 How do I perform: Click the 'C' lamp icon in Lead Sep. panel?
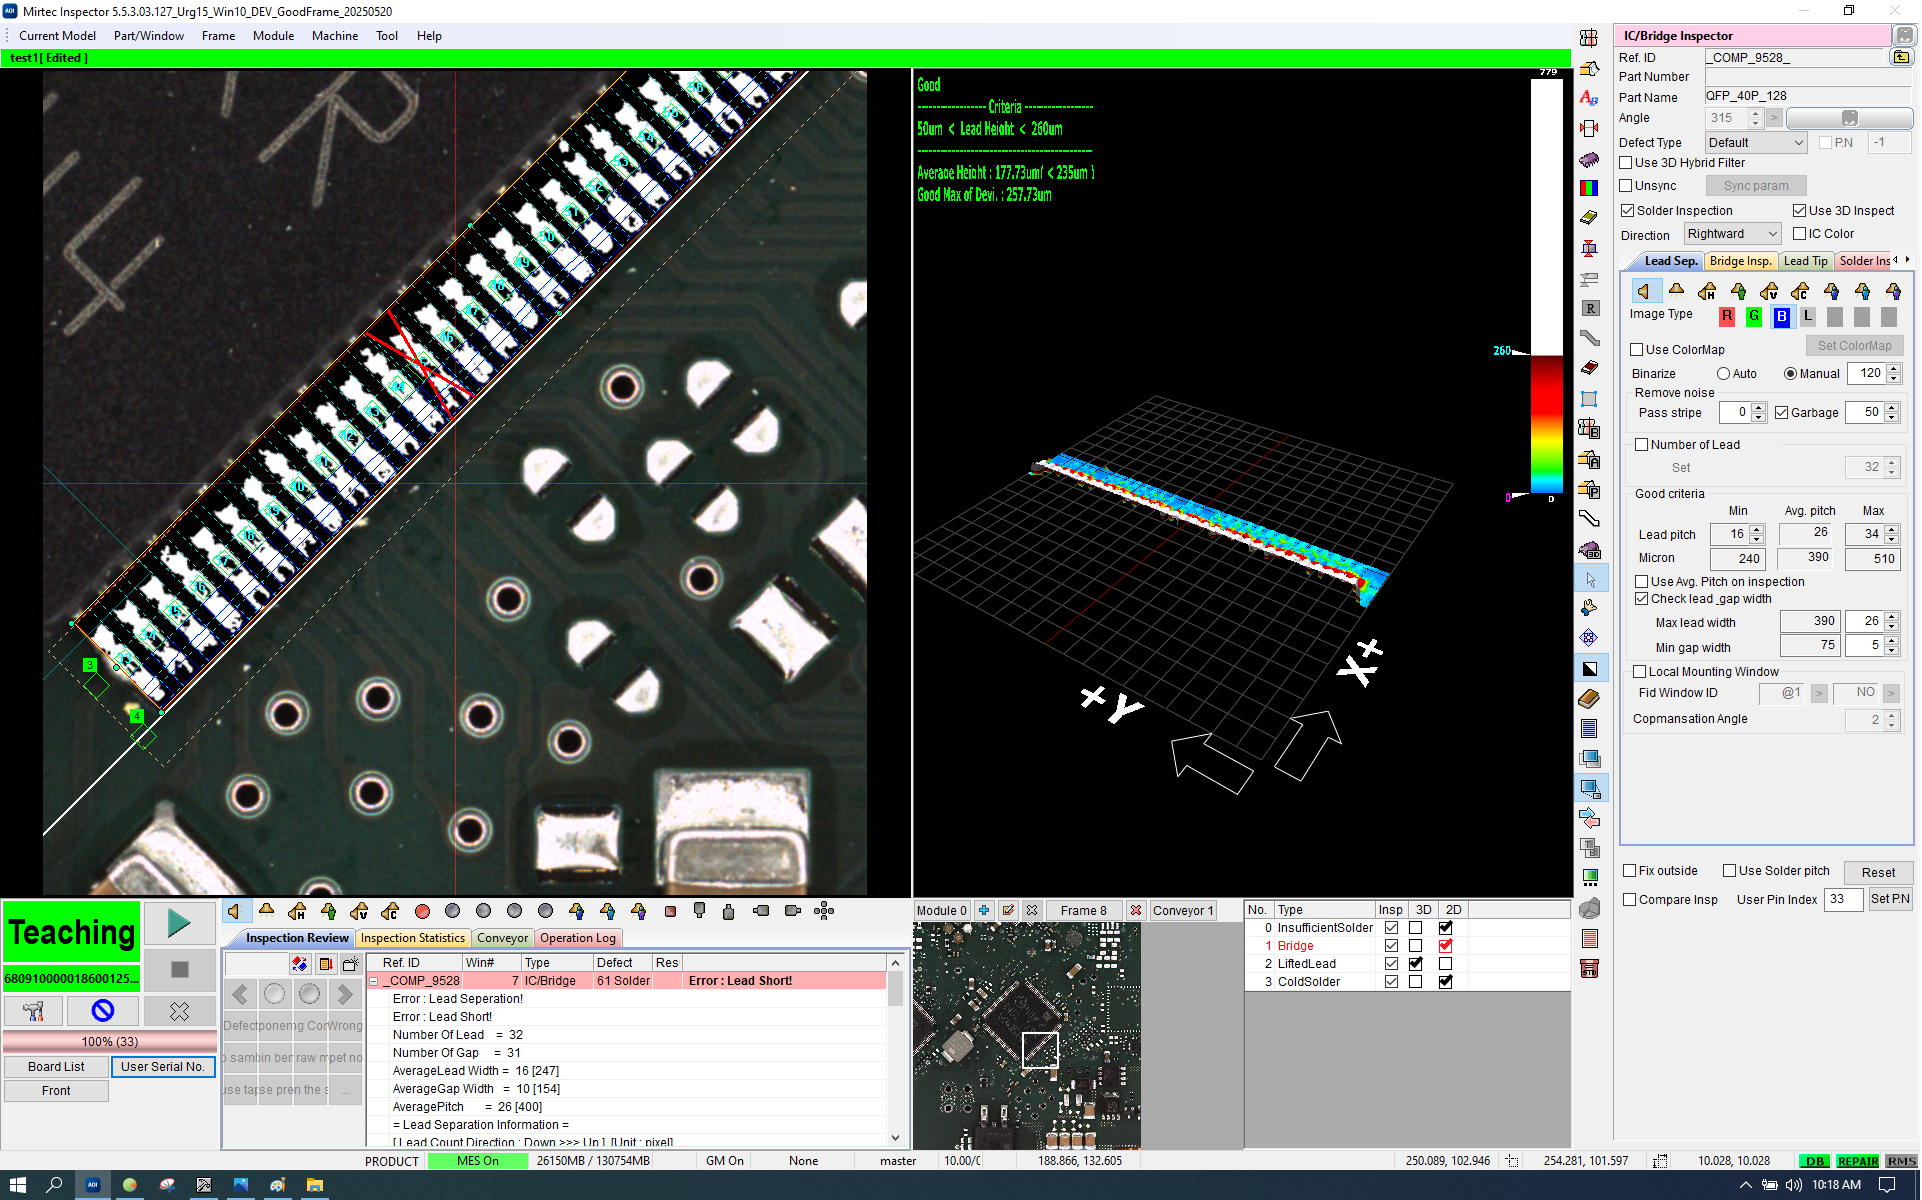tap(1800, 291)
